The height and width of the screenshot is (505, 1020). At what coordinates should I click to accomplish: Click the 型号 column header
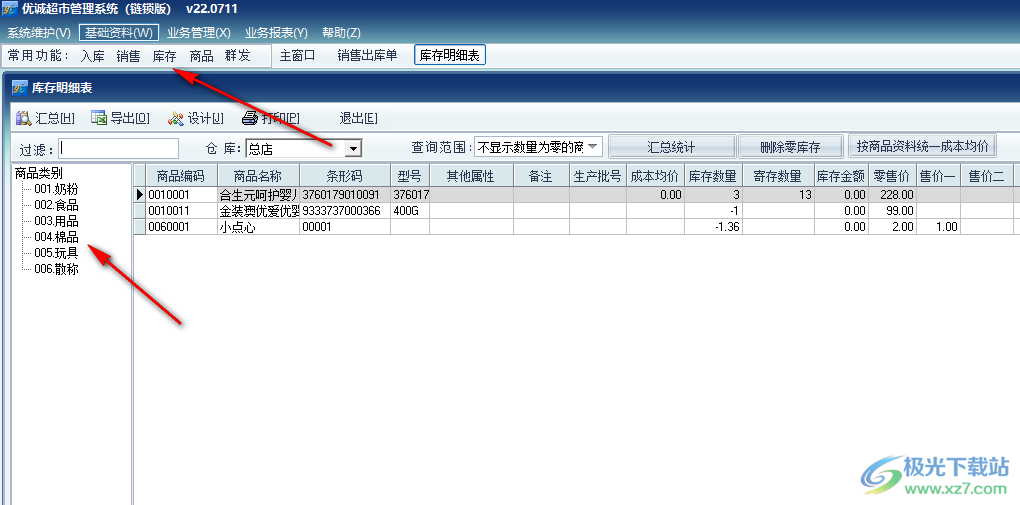tap(410, 176)
